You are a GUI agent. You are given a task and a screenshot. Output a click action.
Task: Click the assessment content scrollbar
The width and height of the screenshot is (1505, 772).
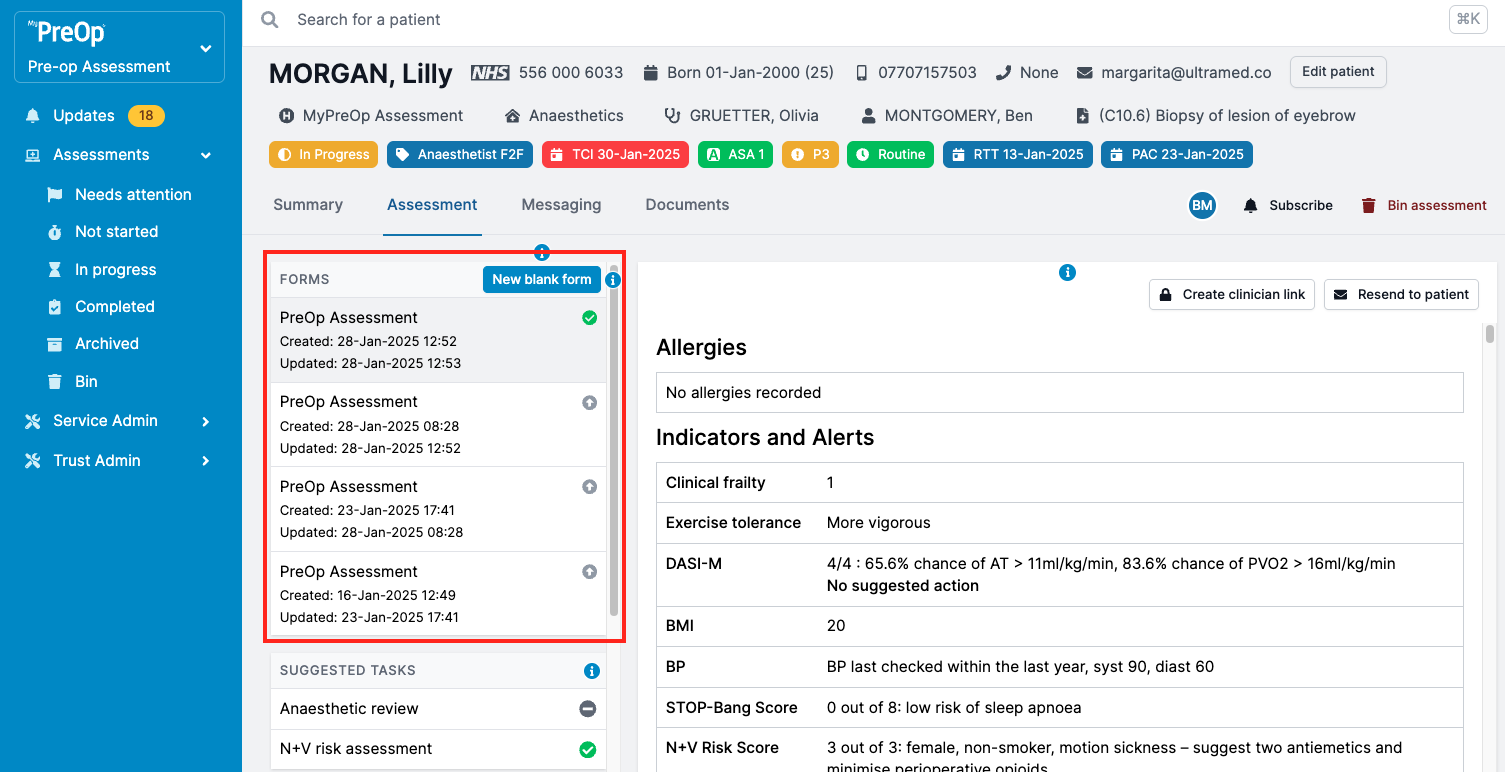click(1490, 335)
